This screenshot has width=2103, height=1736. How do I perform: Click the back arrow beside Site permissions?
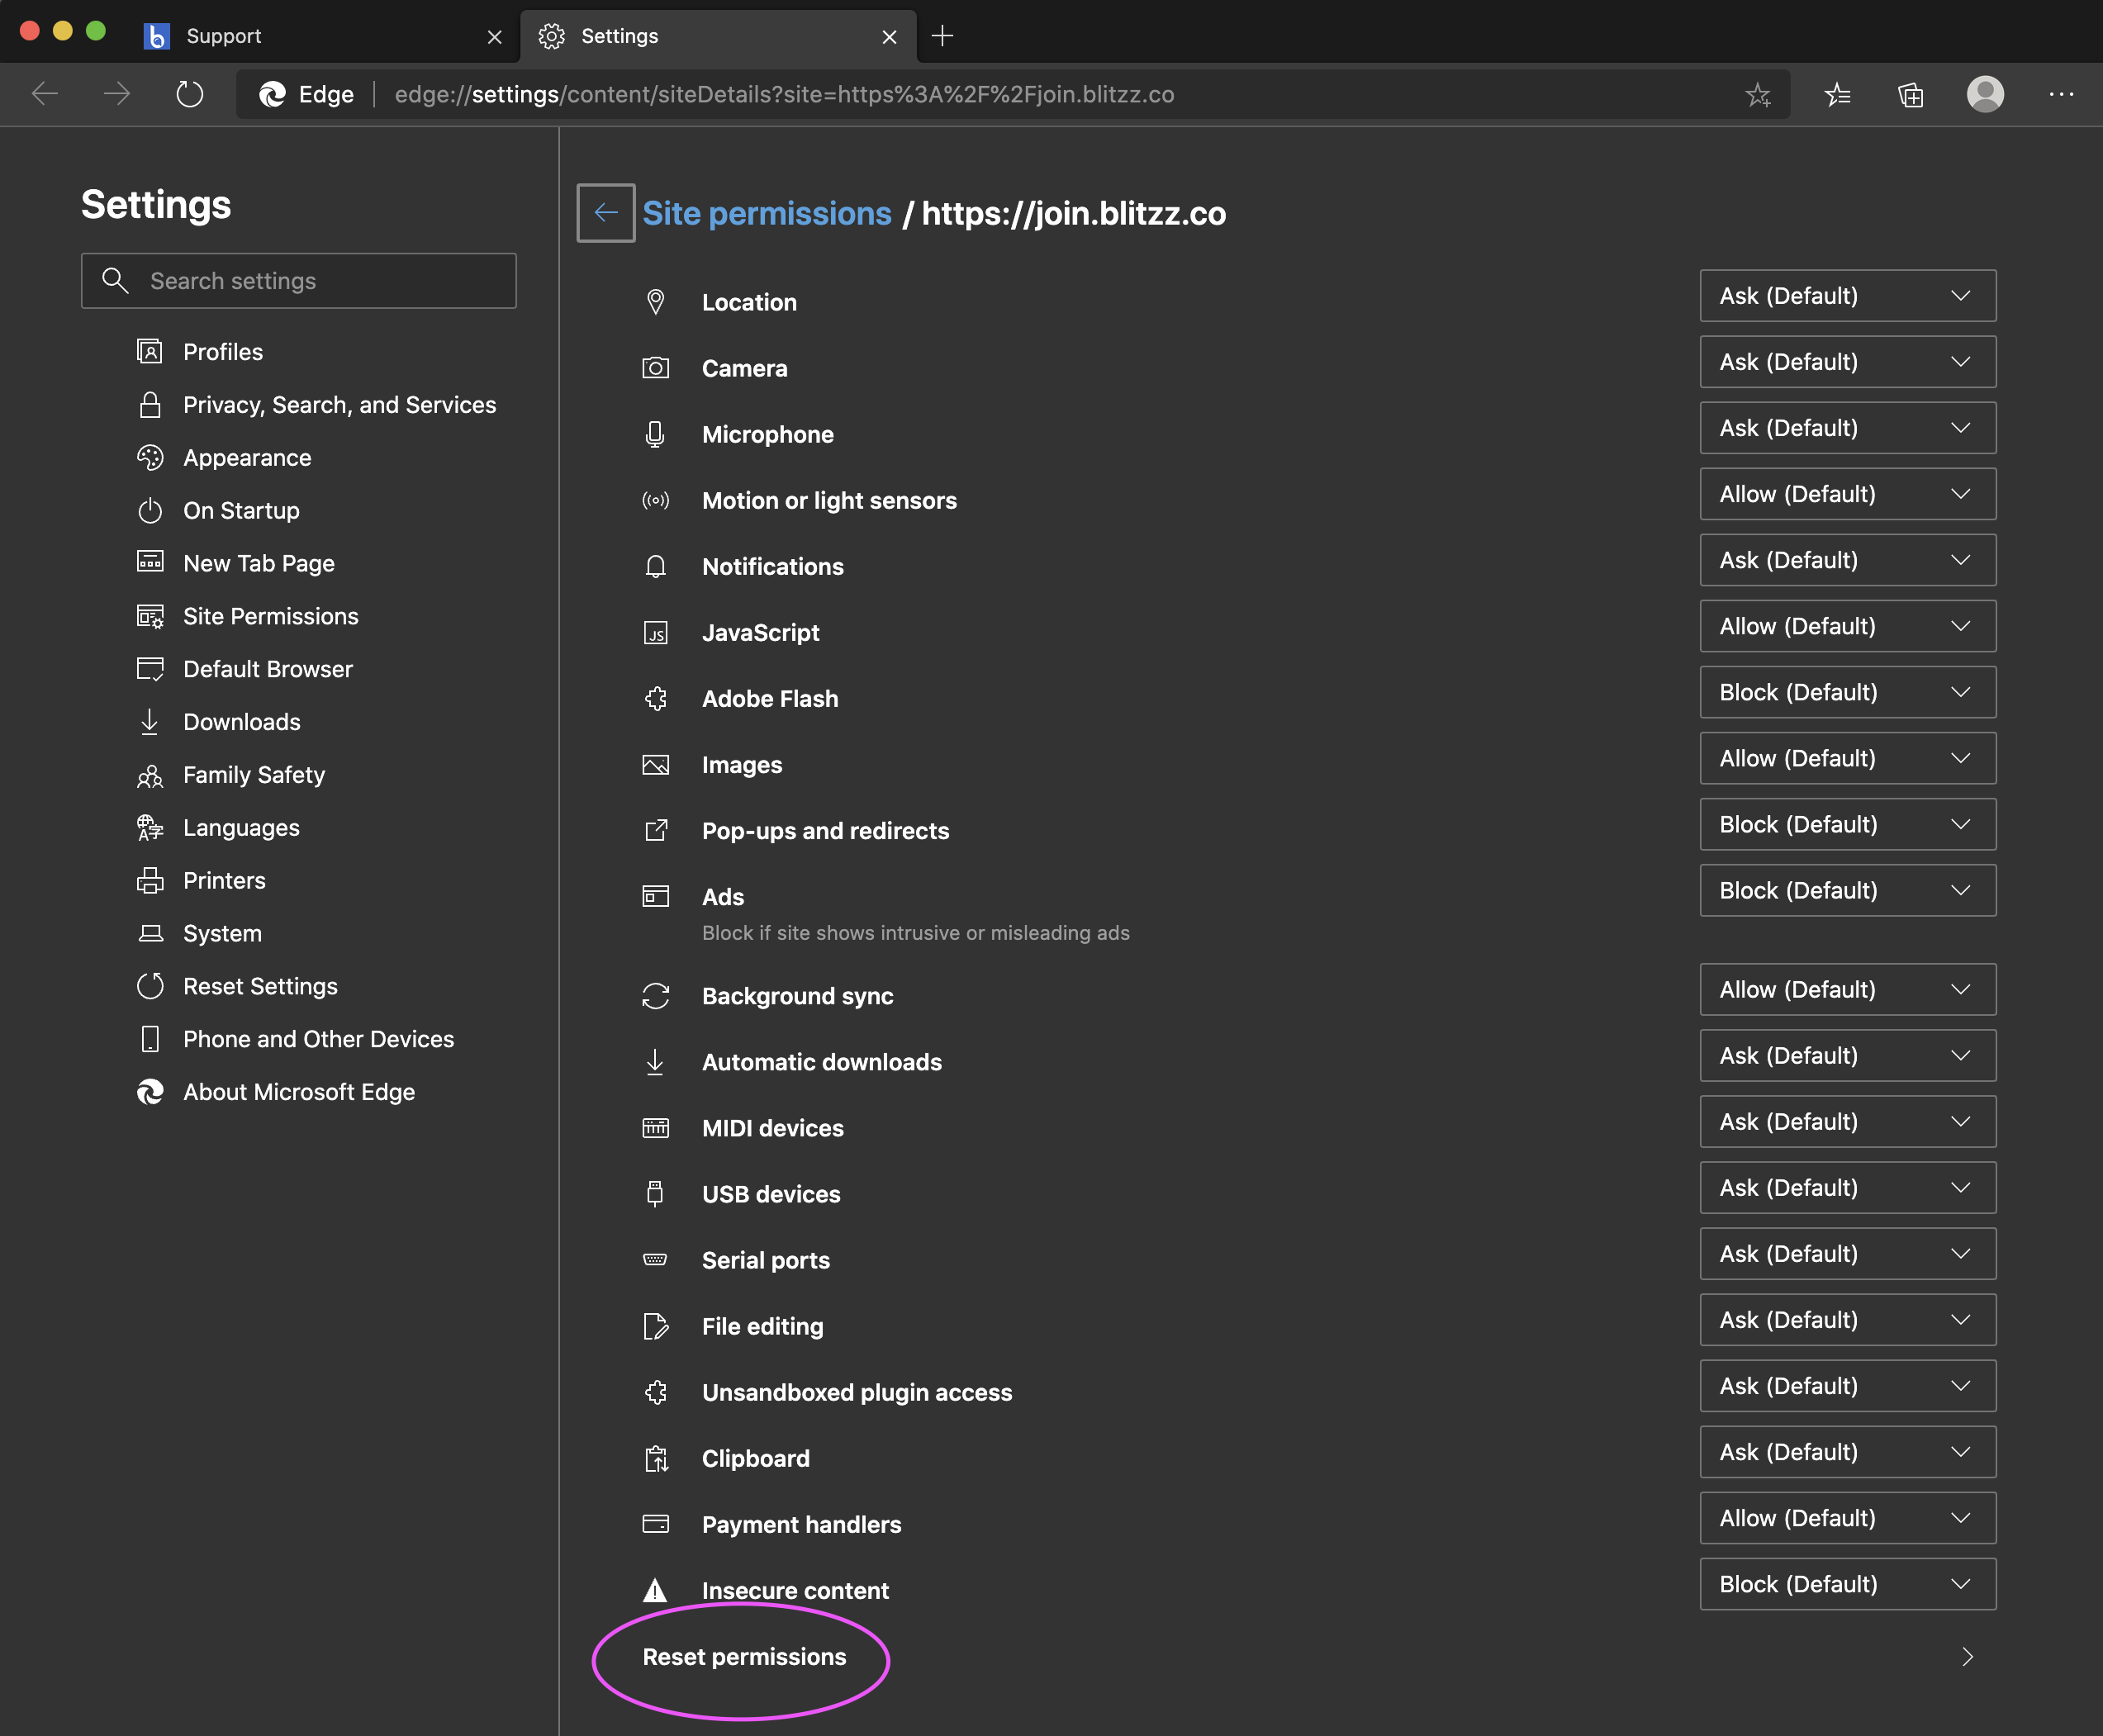(x=605, y=213)
